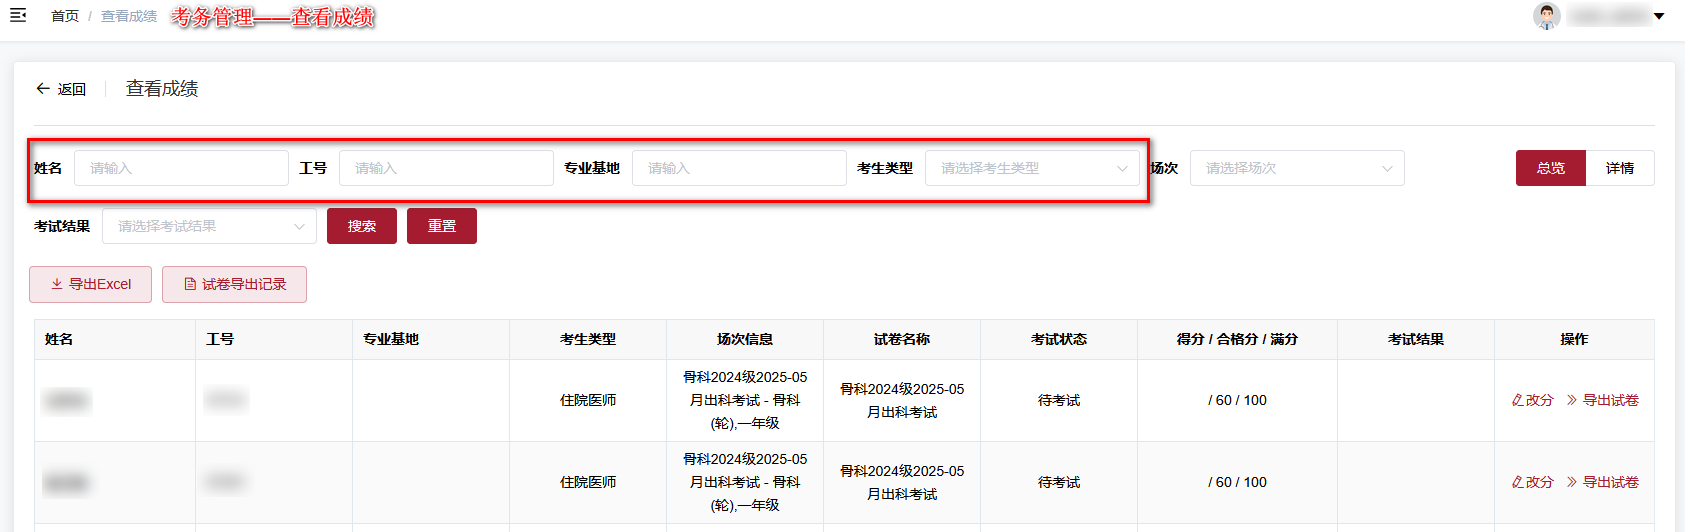Image resolution: width=1685 pixels, height=532 pixels.
Task: Toggle the sidebar menu hamburger icon
Action: 18,15
